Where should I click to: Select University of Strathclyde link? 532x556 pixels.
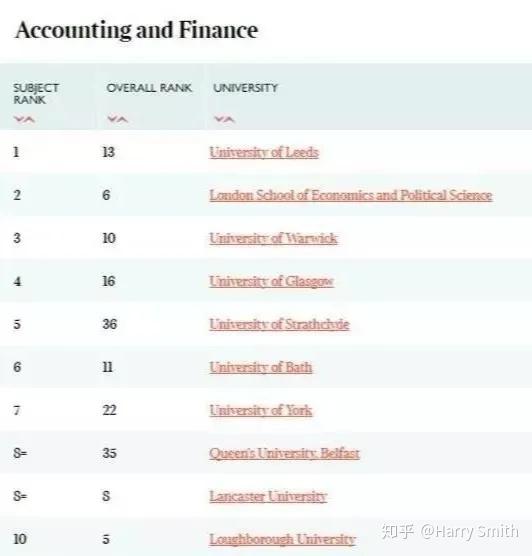279,324
